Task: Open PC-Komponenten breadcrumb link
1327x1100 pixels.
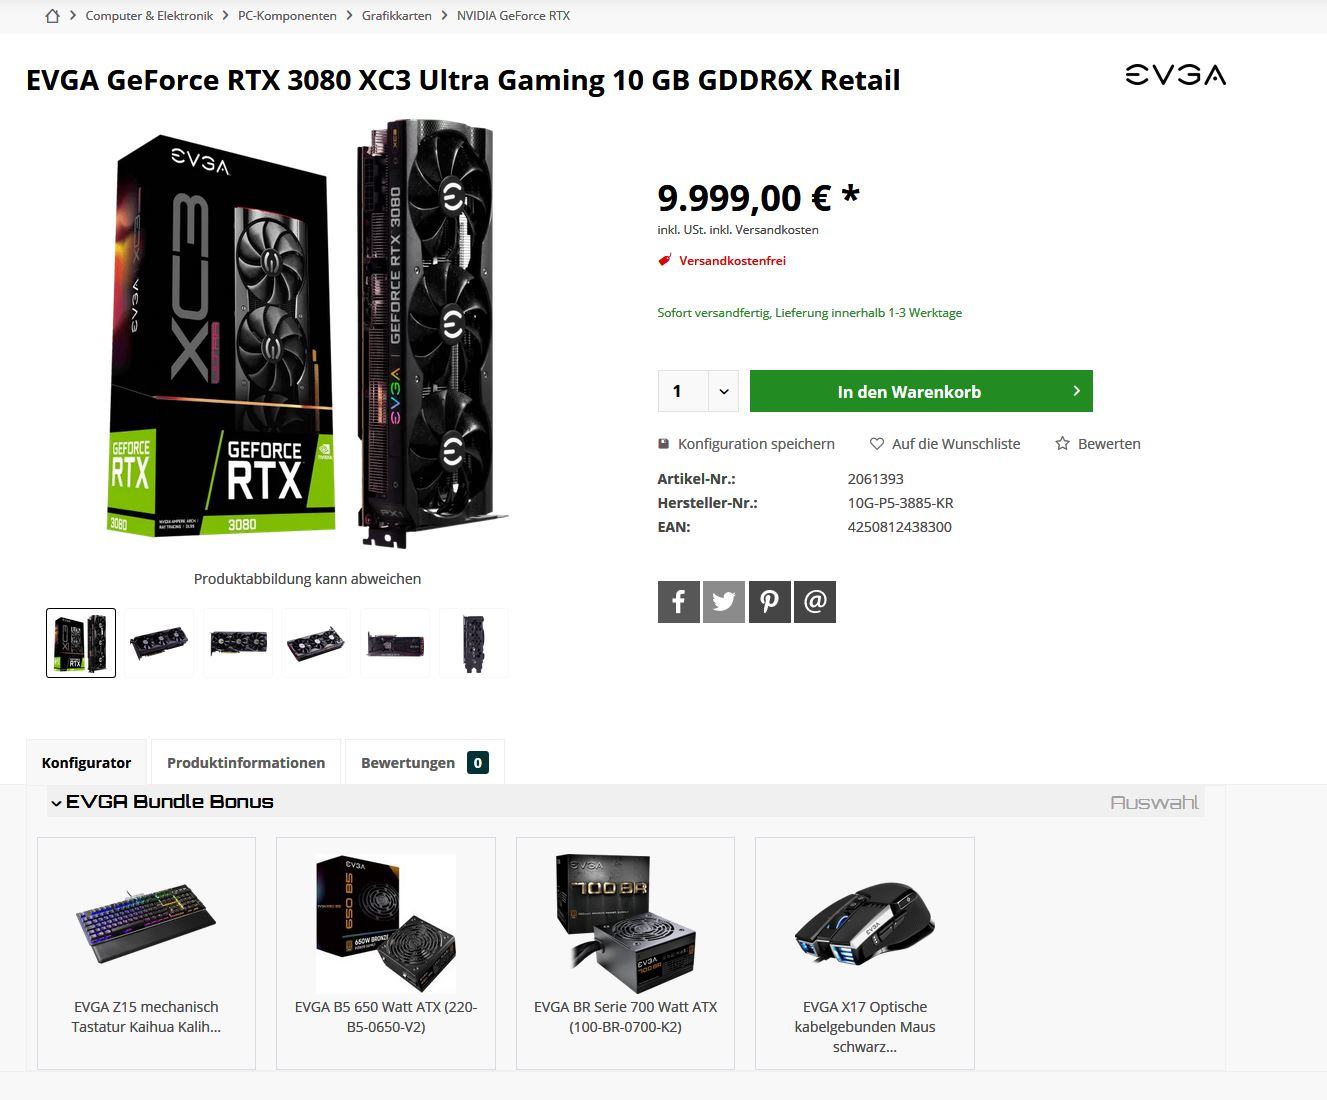Action: point(287,16)
